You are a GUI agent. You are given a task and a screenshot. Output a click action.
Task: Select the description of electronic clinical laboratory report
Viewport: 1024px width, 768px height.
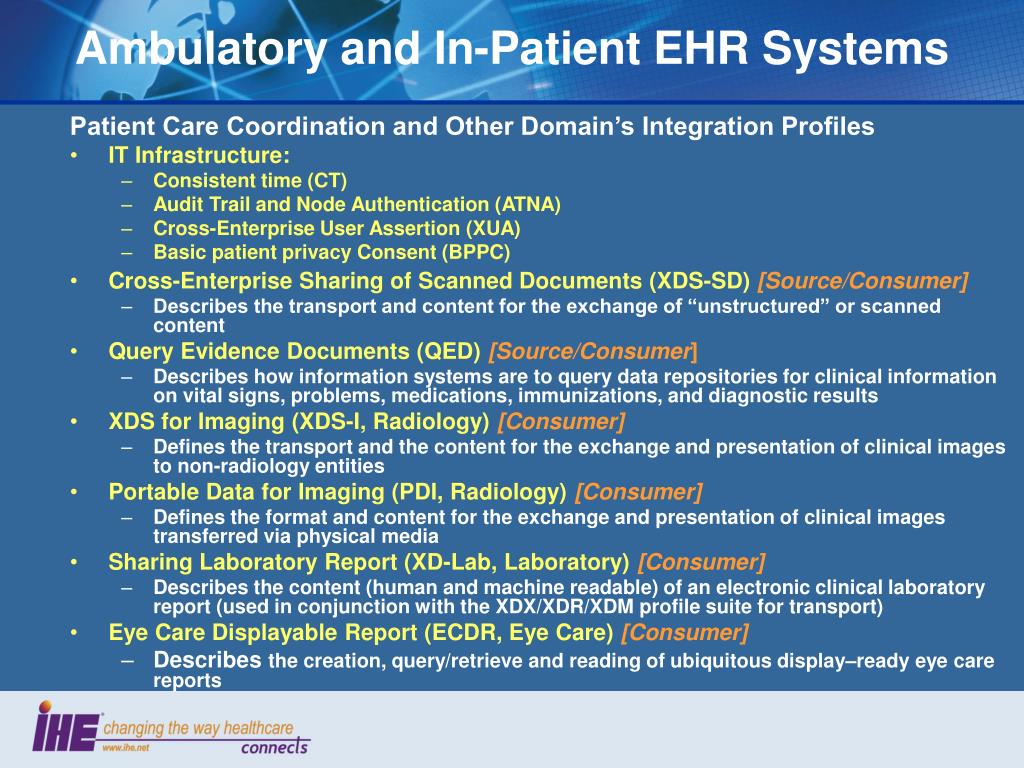pyautogui.click(x=569, y=597)
